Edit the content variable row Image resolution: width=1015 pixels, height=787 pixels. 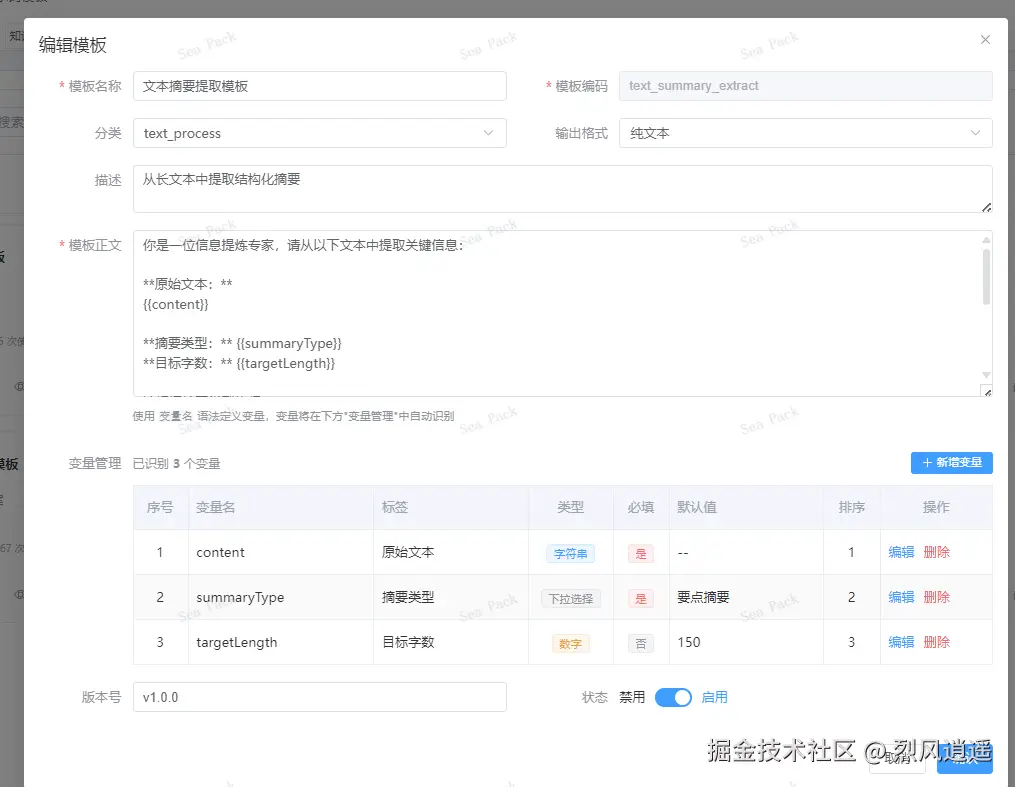[x=901, y=552]
